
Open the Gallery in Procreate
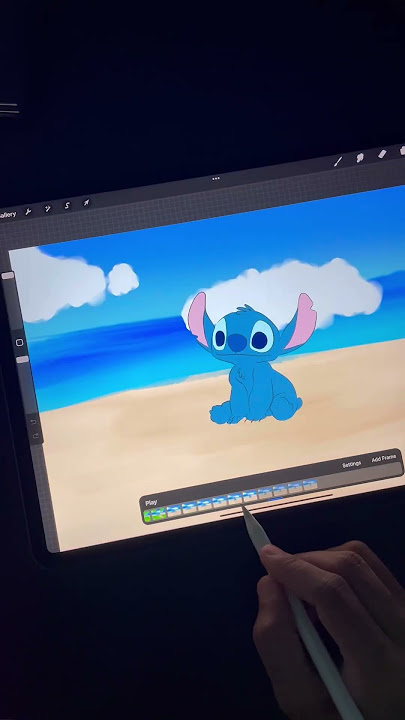click(x=7, y=214)
